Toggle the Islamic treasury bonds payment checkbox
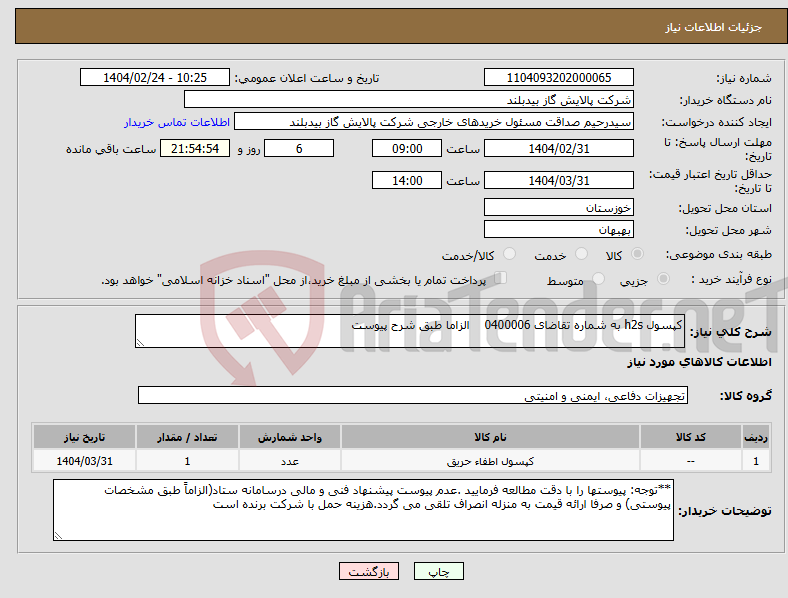This screenshot has height=598, width=788. pyautogui.click(x=500, y=277)
